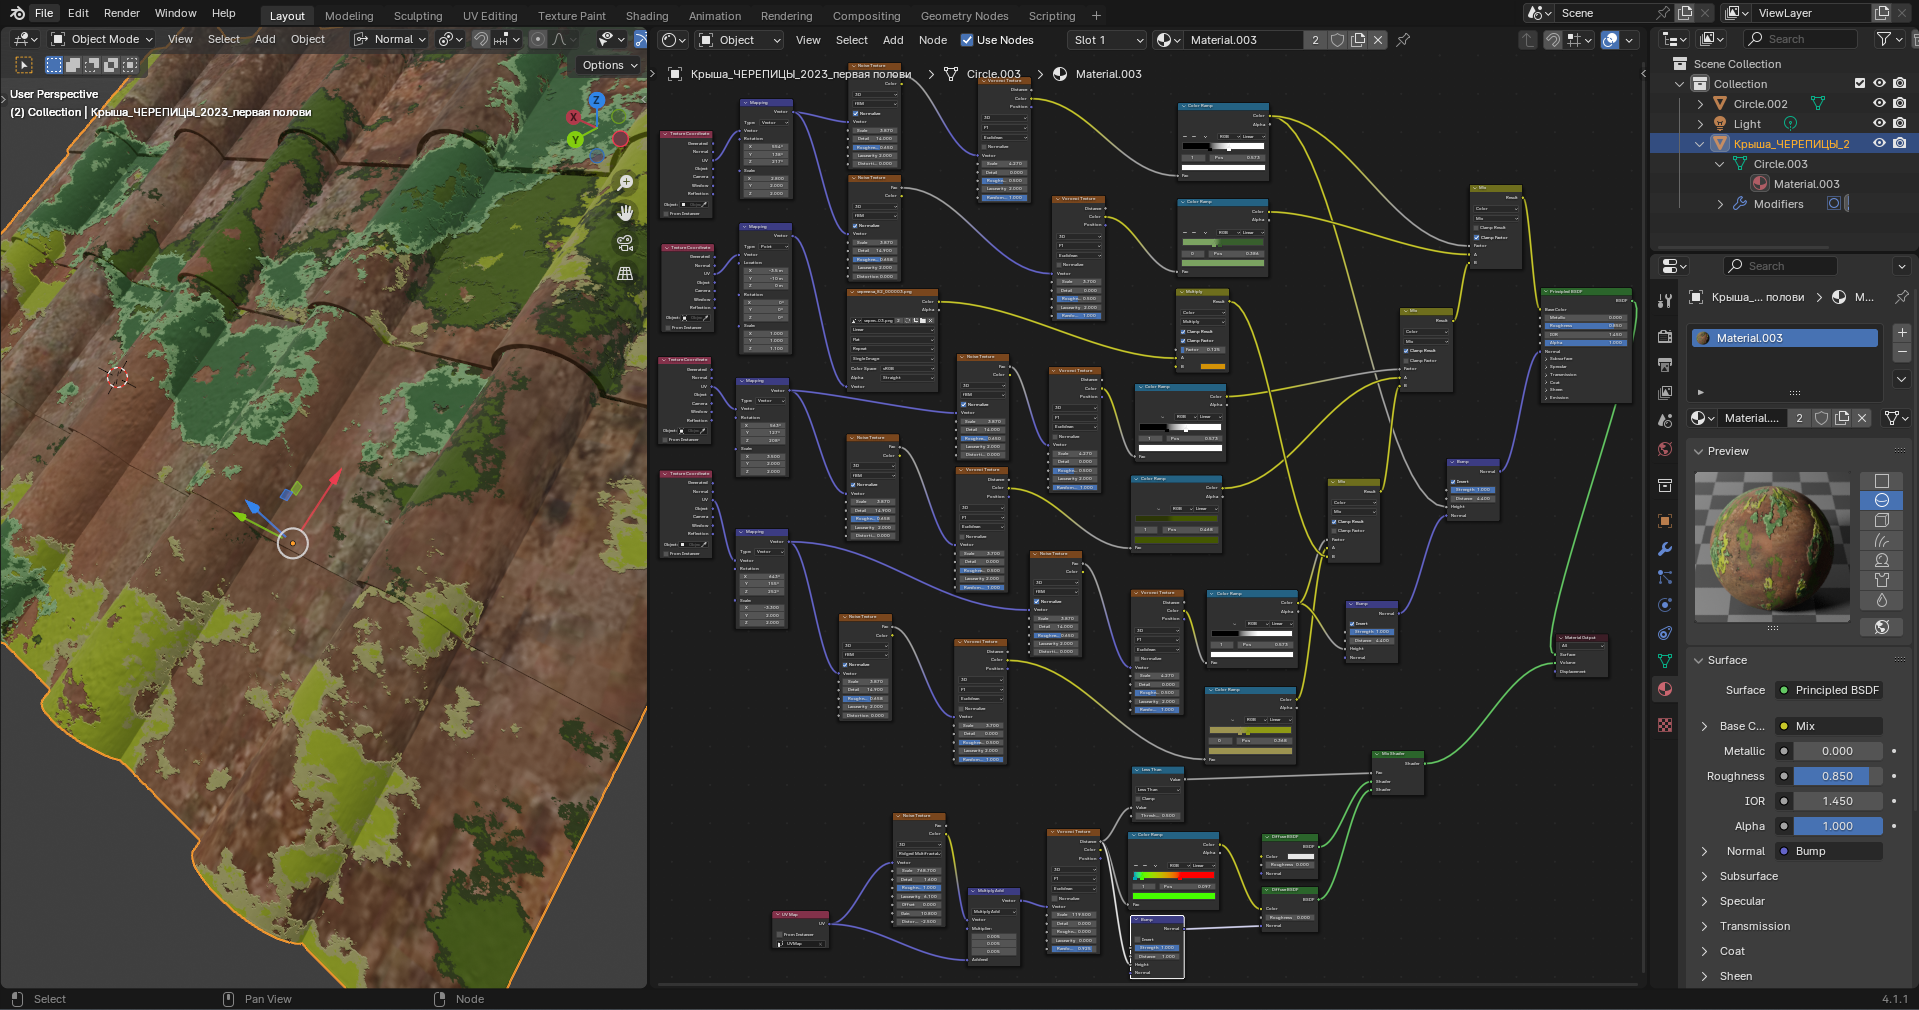The image size is (1919, 1010).
Task: Expand Modifiers in the outliner
Action: 1720,204
